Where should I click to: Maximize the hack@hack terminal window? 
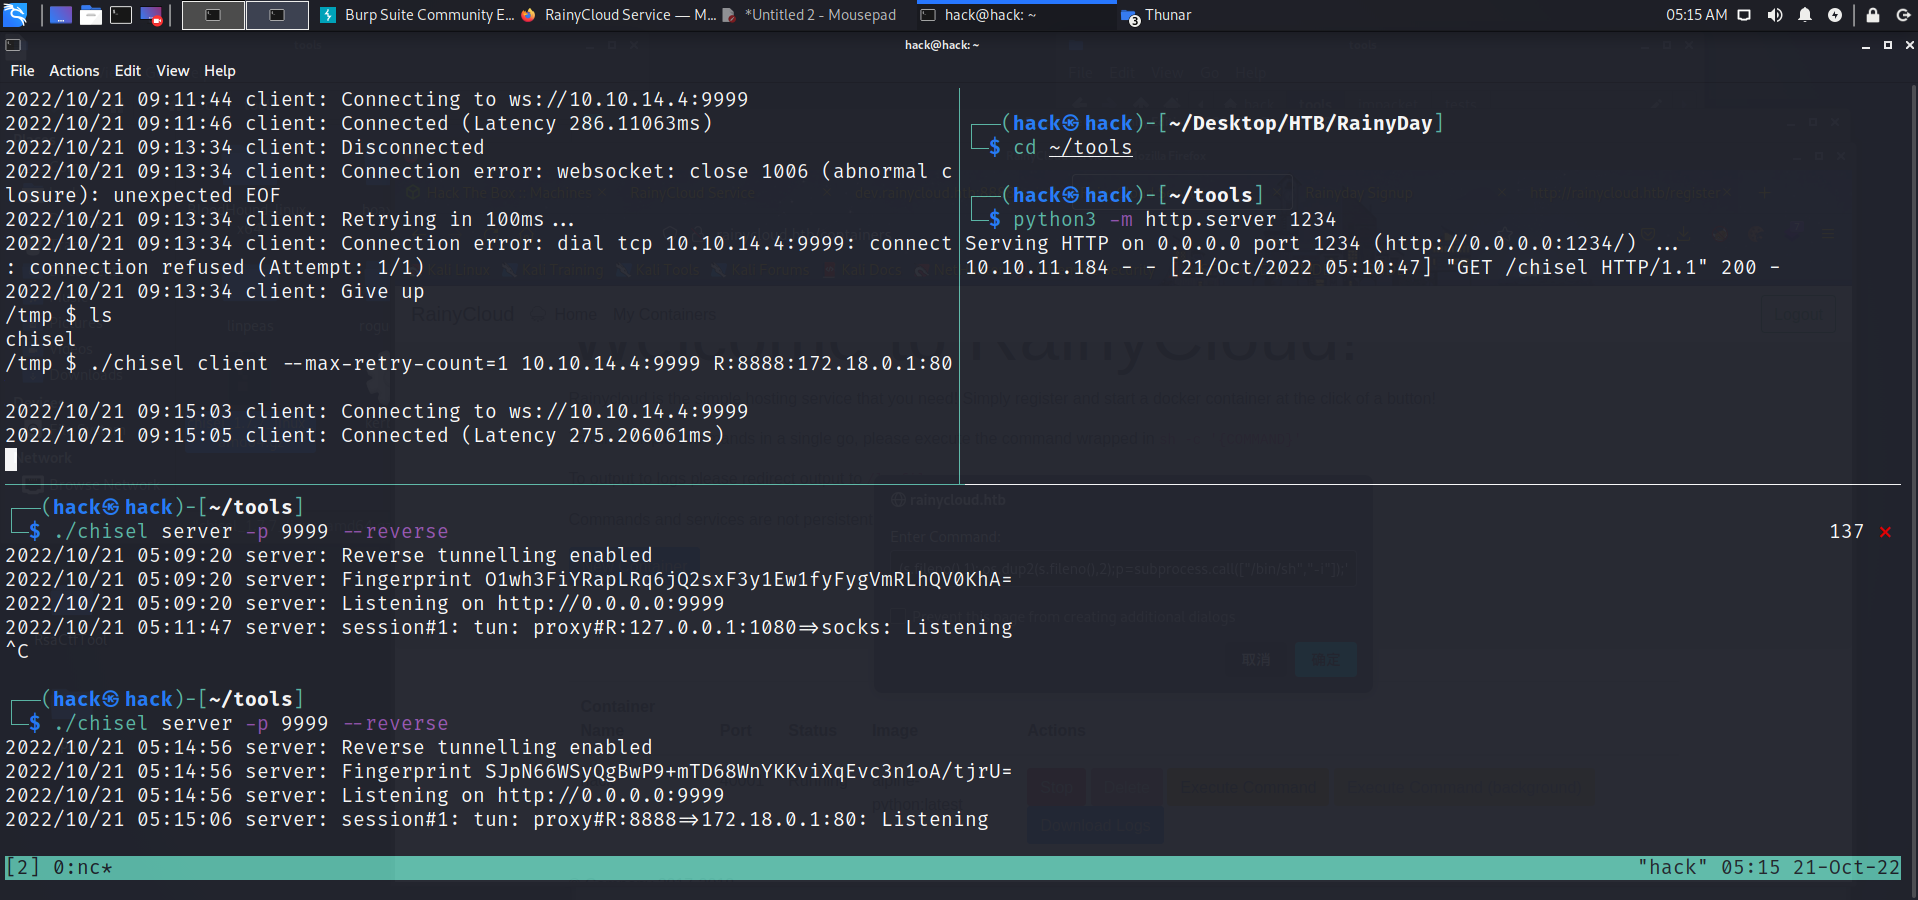(x=1888, y=45)
